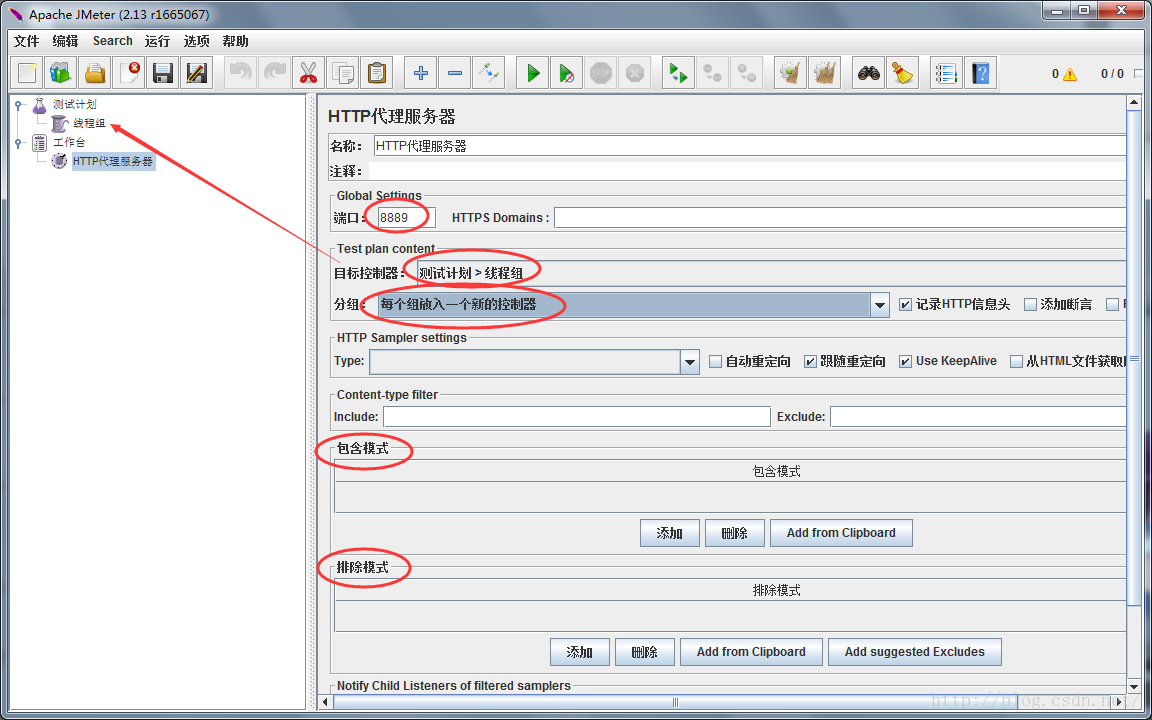Click 添加 under 包含模式
The width and height of the screenshot is (1152, 720).
[x=670, y=533]
